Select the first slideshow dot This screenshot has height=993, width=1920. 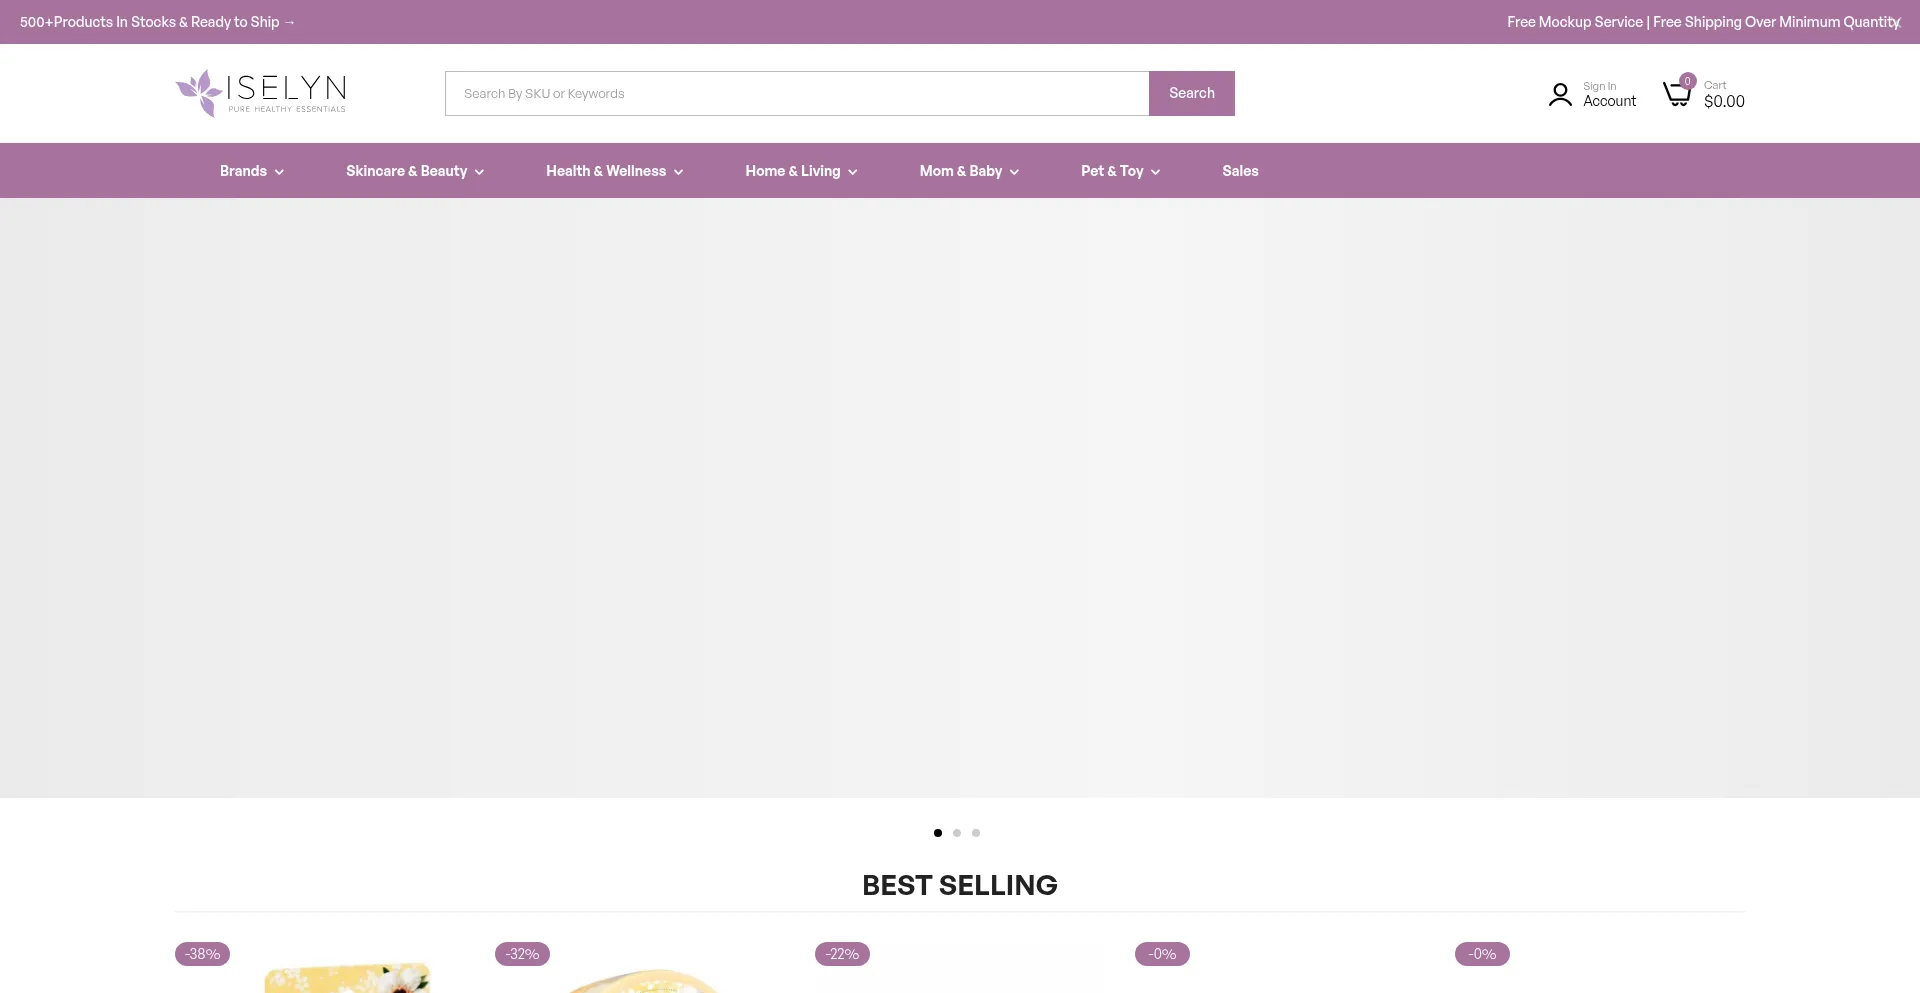tap(938, 833)
